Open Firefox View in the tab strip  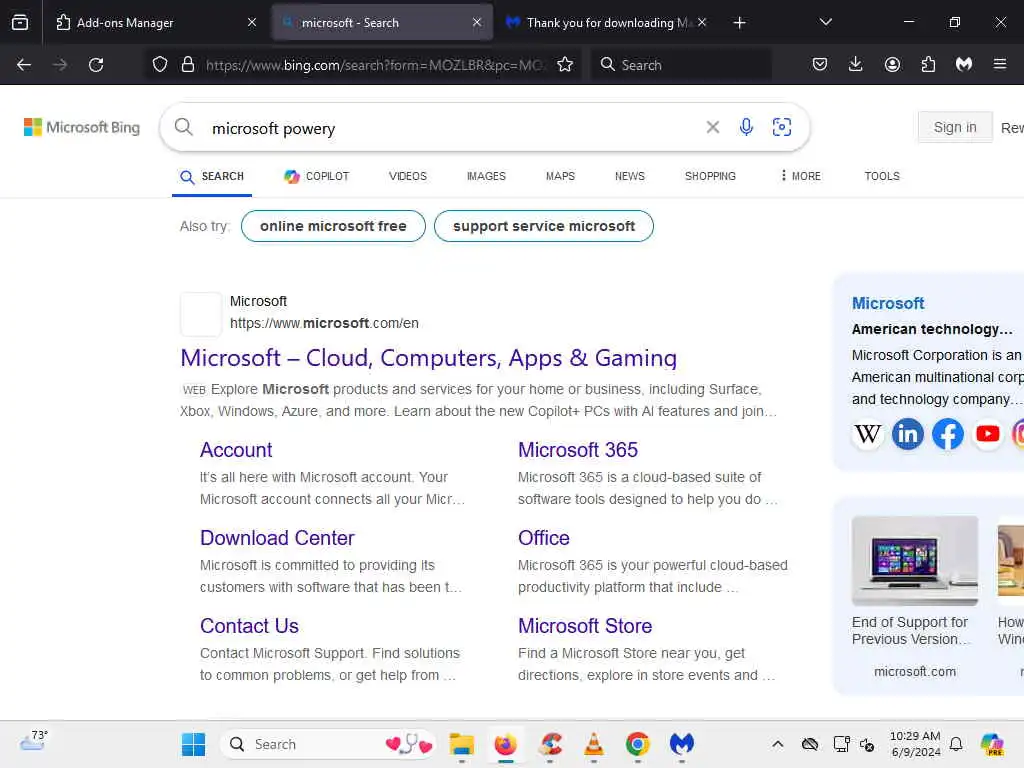20,23
